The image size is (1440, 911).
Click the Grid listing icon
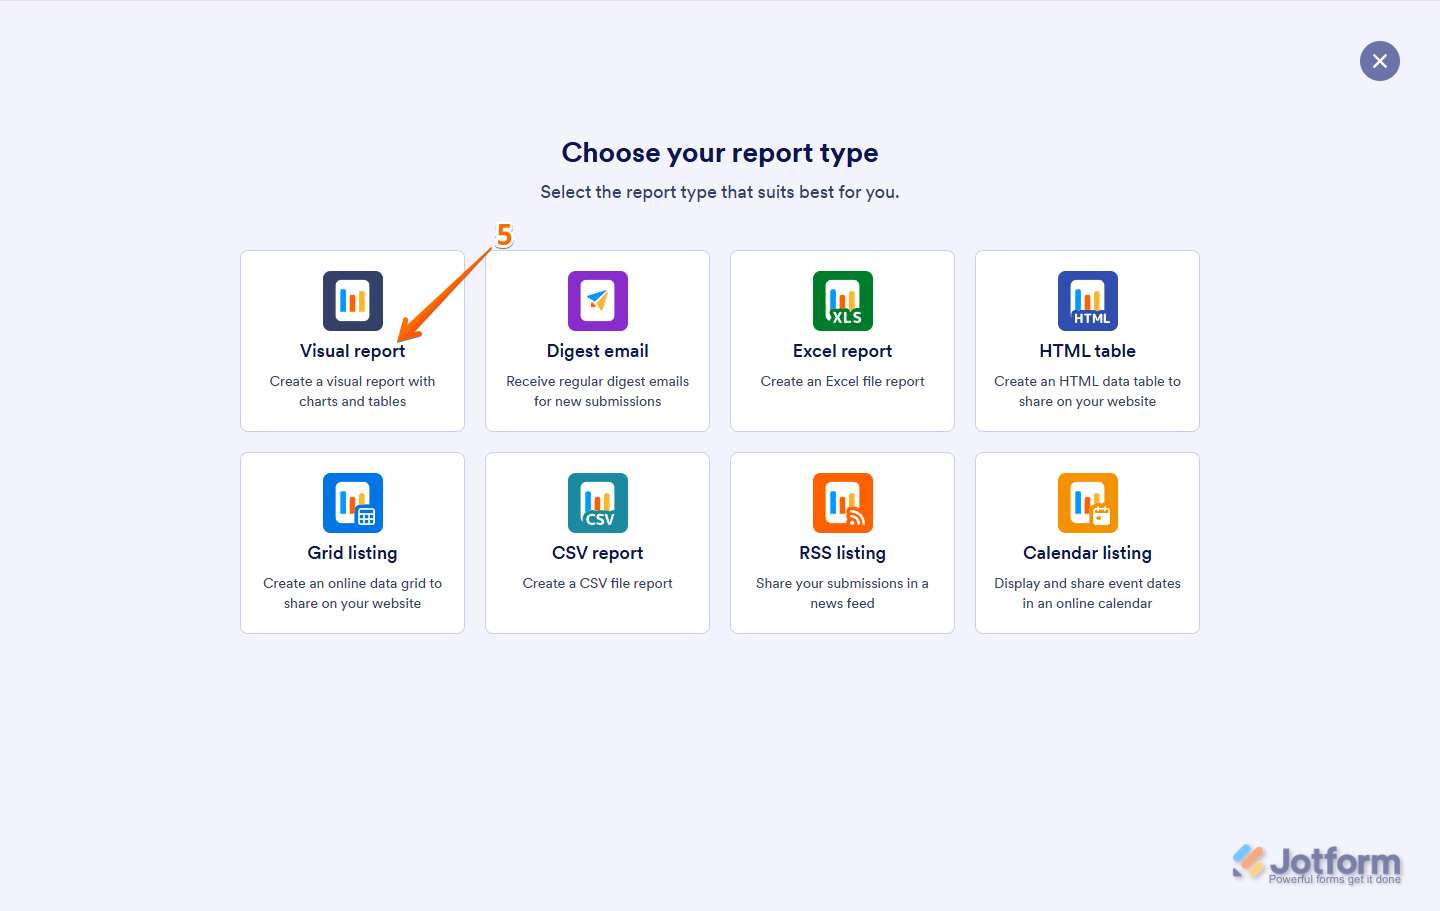point(352,503)
